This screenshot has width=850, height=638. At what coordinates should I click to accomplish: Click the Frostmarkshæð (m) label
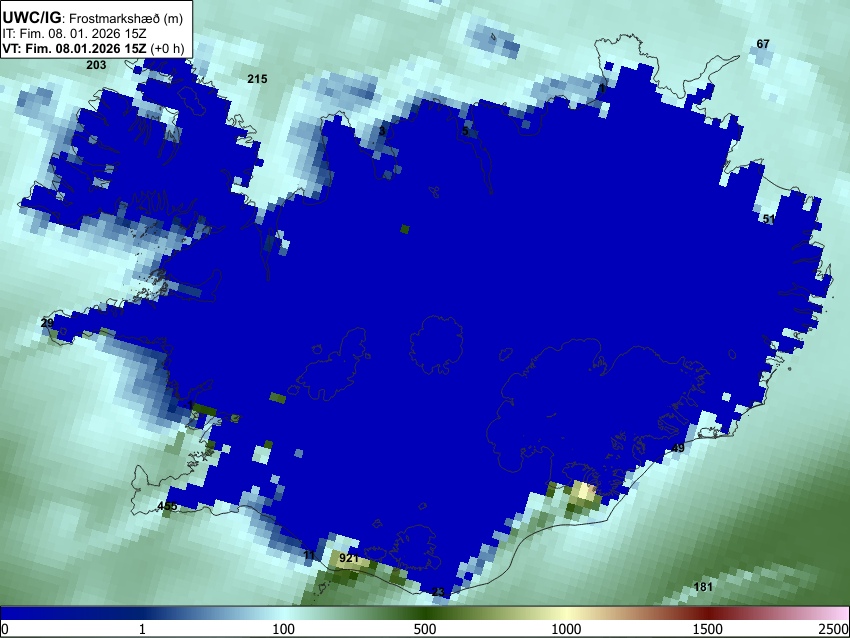[126, 19]
